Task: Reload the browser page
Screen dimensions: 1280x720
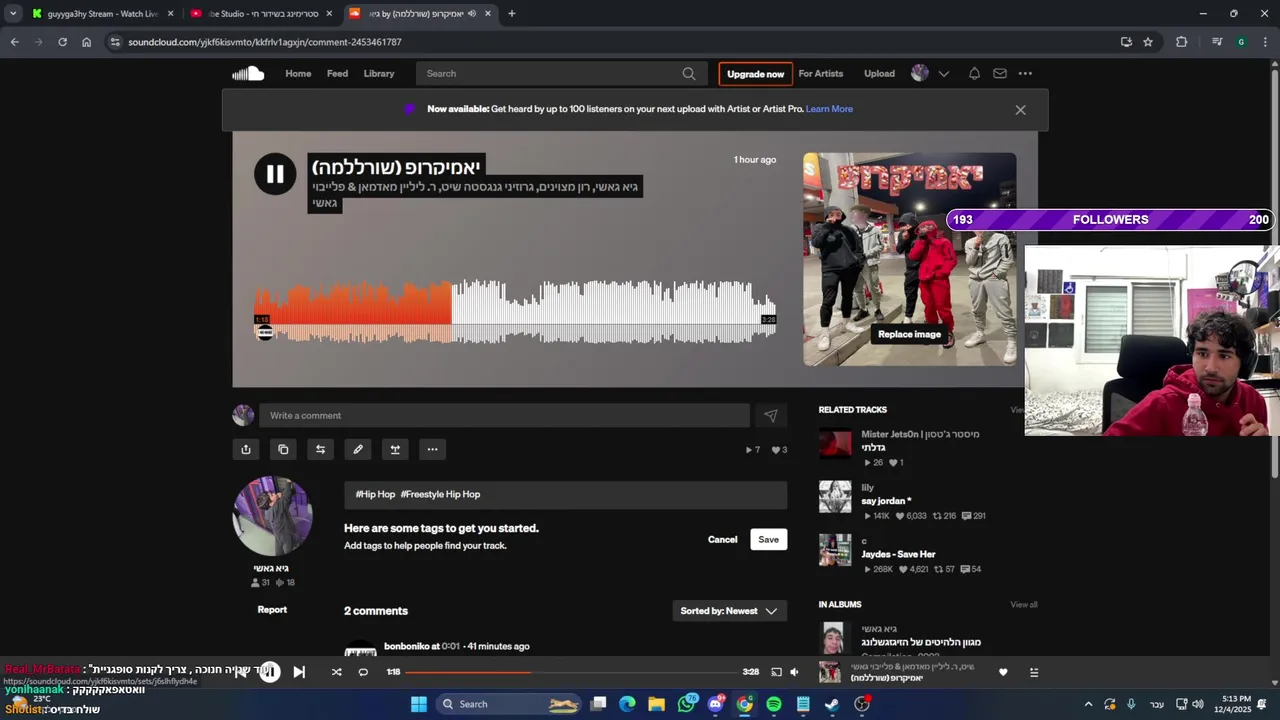Action: tap(62, 42)
